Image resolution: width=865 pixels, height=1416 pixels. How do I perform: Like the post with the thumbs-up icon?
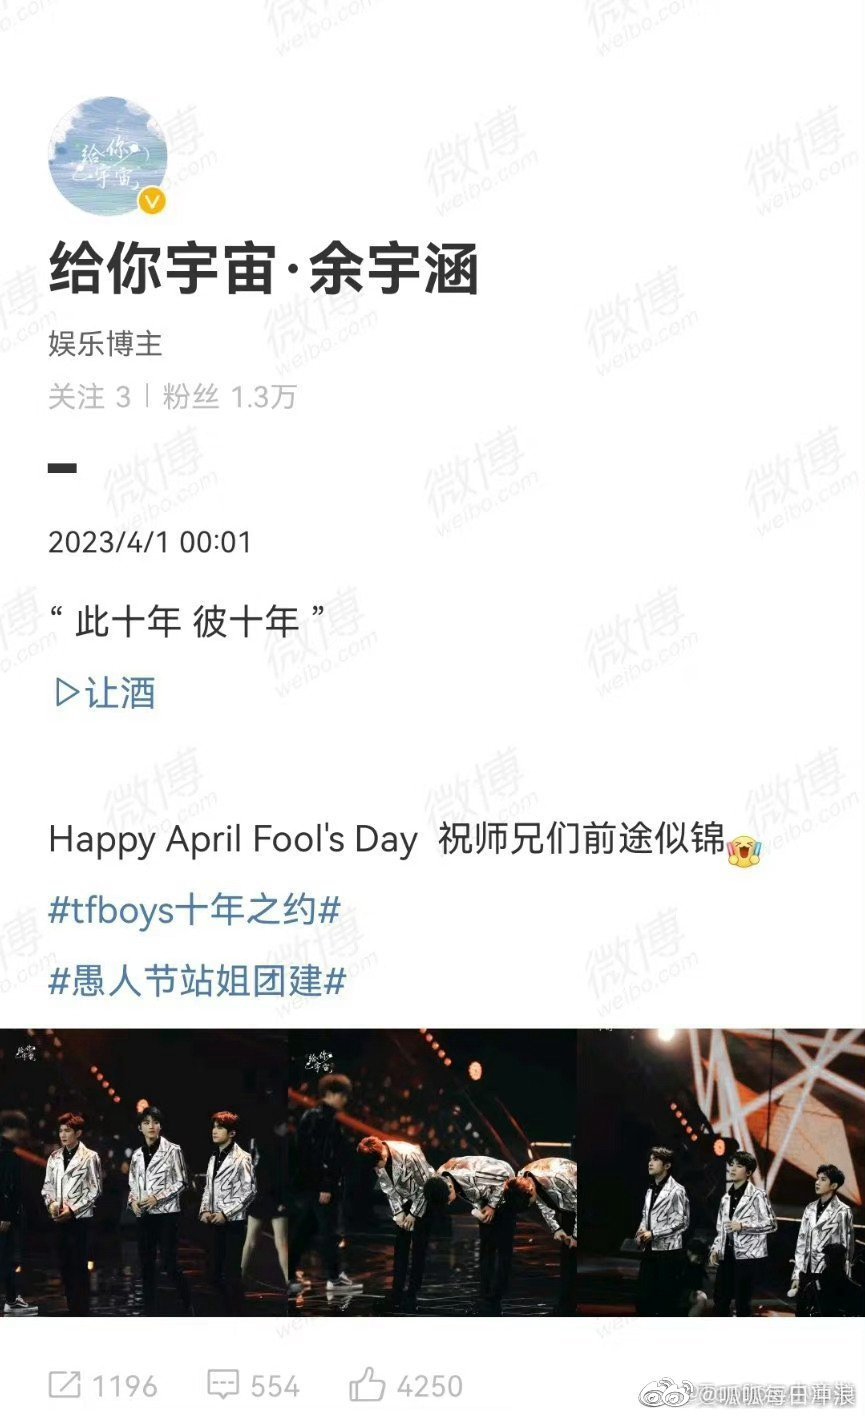[367, 1384]
